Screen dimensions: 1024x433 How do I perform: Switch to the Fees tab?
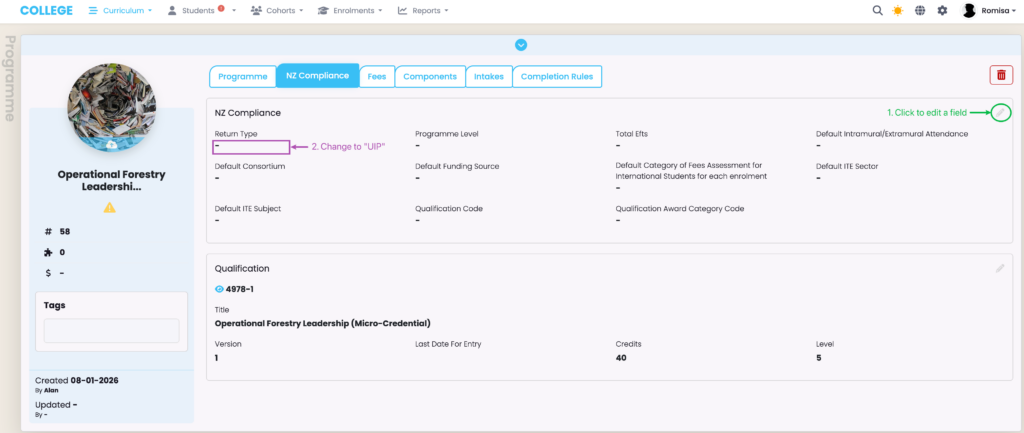377,76
